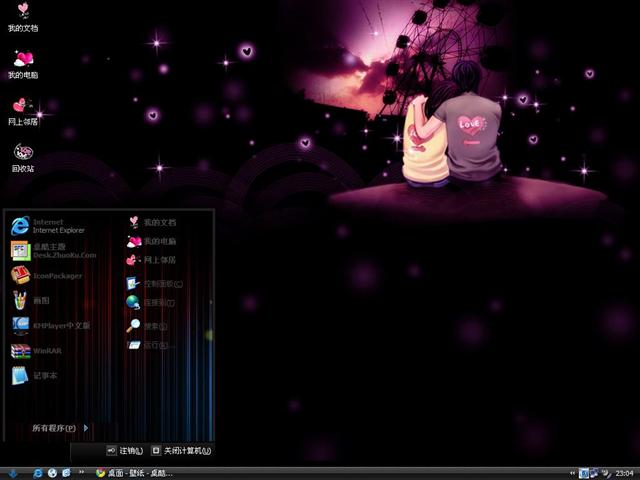Click the 关闭计算机 shutdown button
This screenshot has width=640, height=480.
coord(180,451)
